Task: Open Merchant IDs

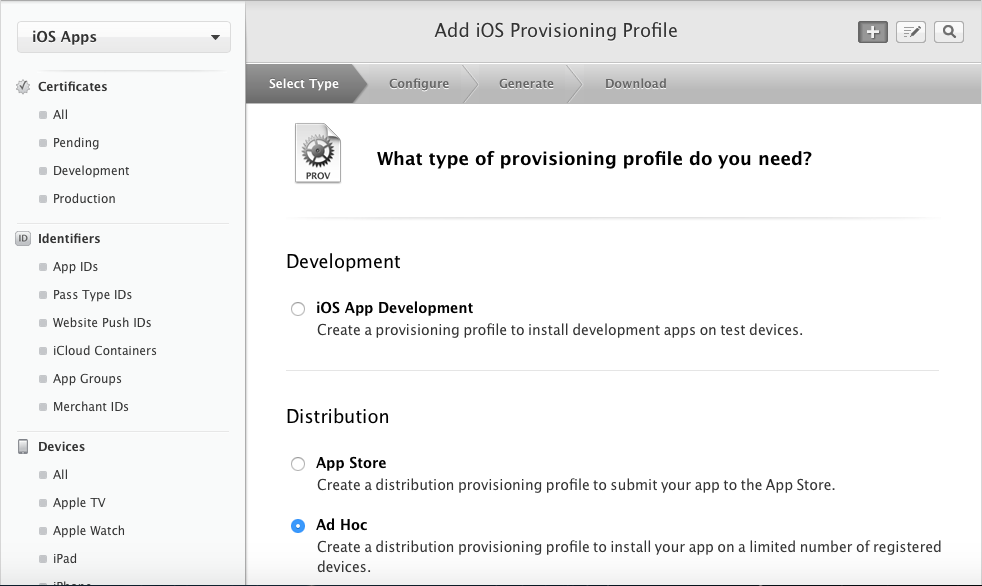Action: 91,407
